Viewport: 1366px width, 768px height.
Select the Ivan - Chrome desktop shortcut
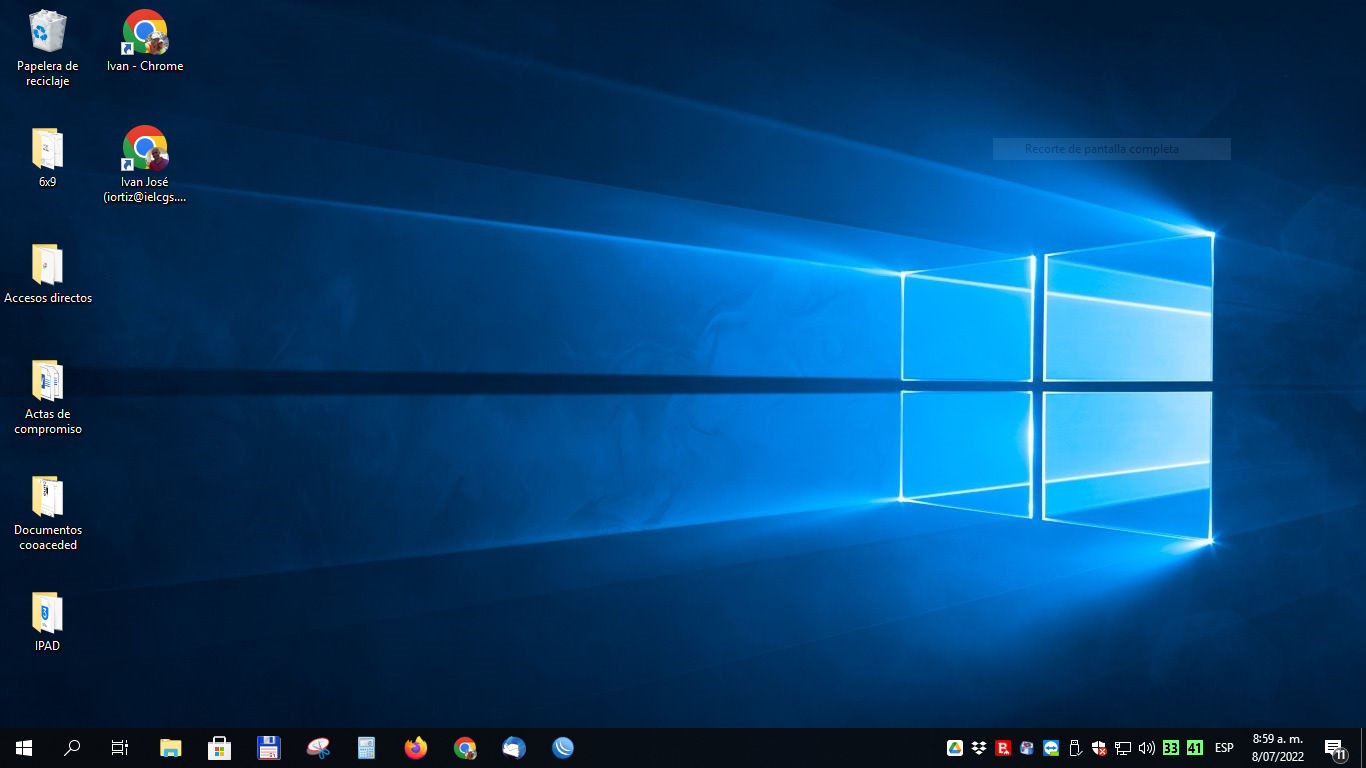pos(145,41)
